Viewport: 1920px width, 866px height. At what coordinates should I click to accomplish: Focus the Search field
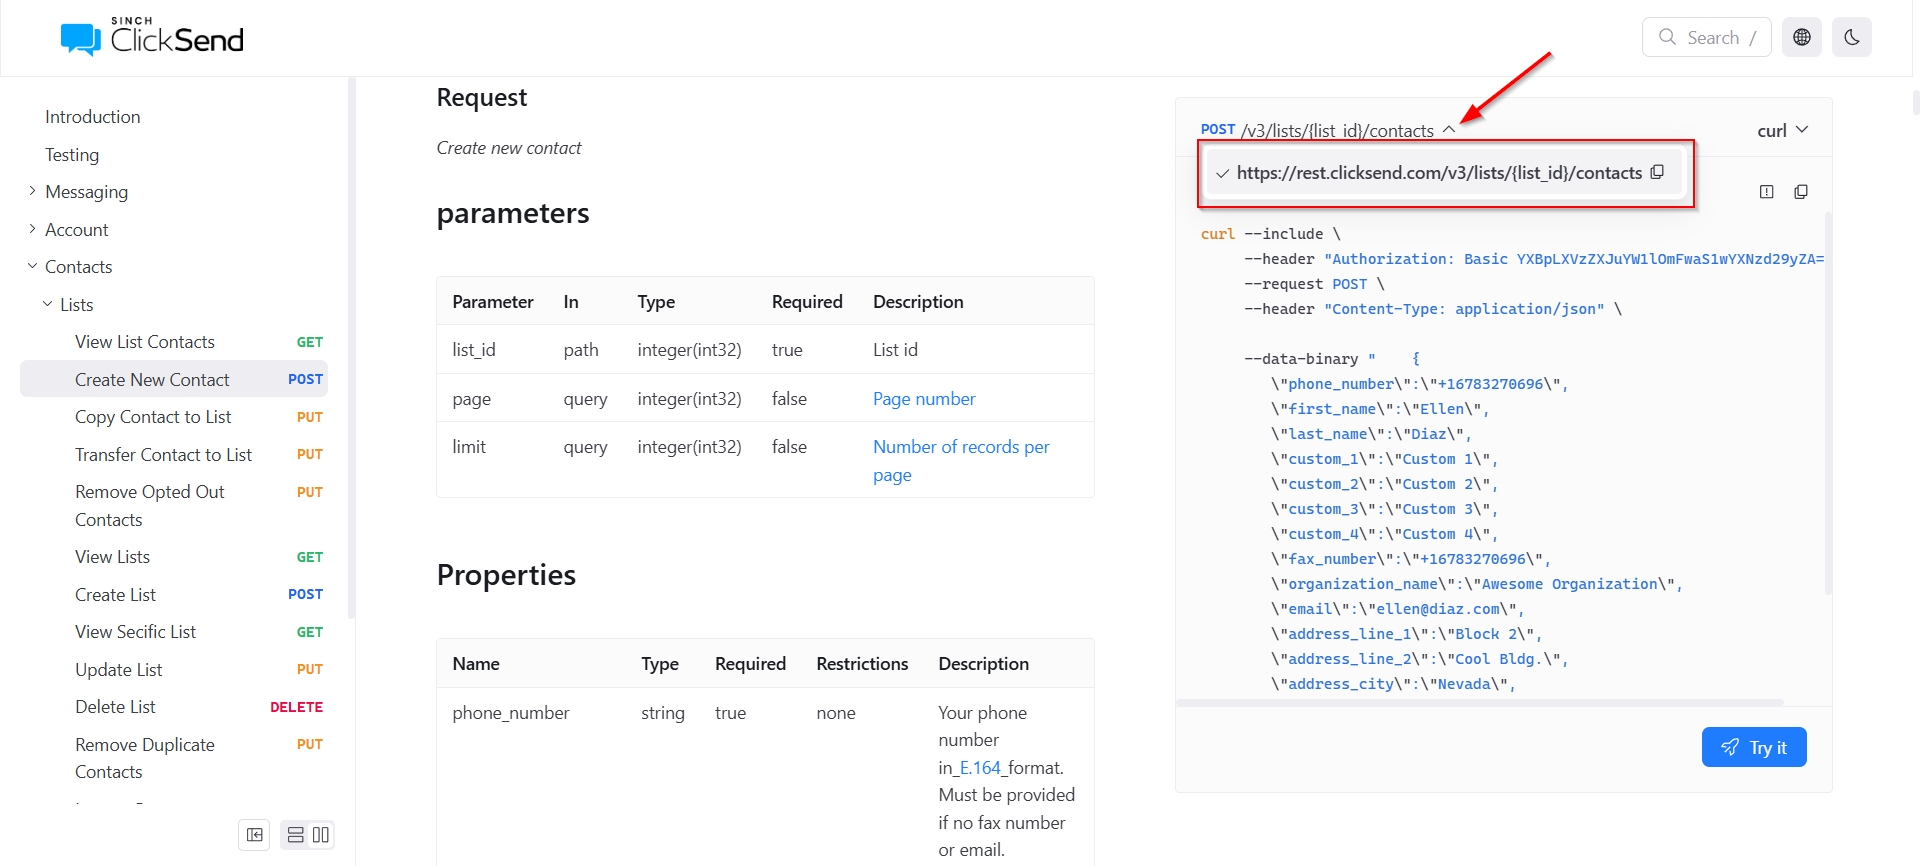click(x=1707, y=37)
